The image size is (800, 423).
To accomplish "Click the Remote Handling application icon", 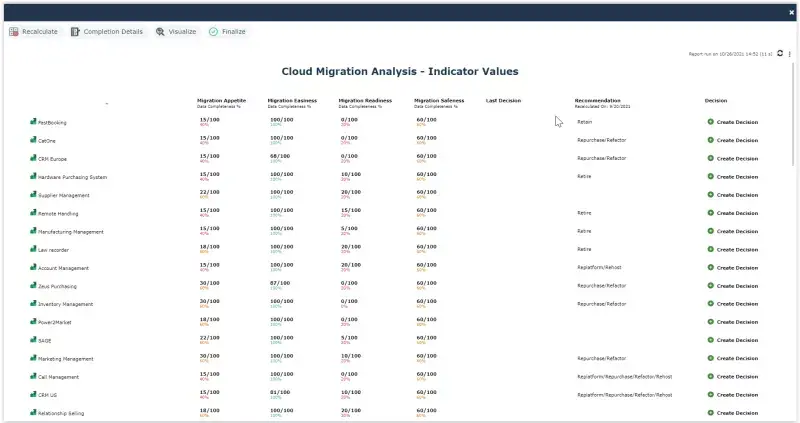I will (x=33, y=213).
